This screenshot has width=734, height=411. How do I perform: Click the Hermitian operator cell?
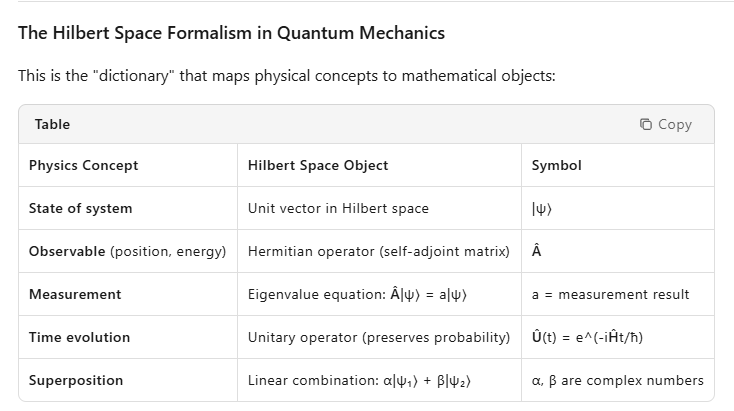379,251
